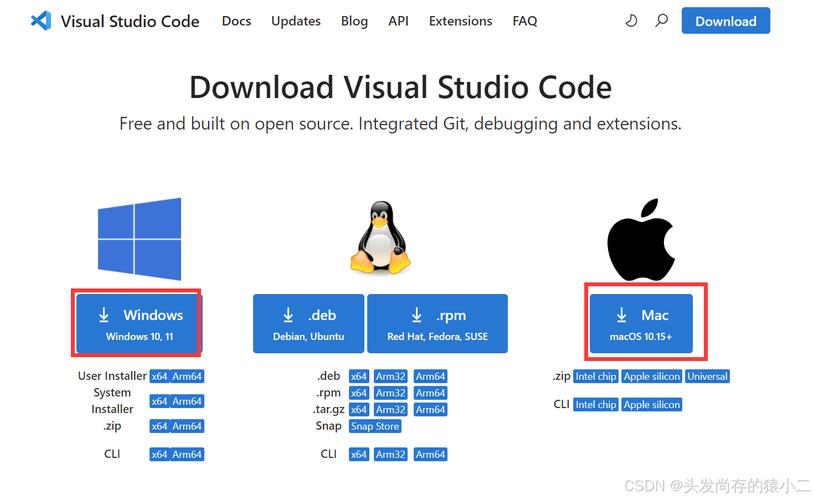Click the 'User Installer' label
813x500 pixels.
(x=112, y=376)
